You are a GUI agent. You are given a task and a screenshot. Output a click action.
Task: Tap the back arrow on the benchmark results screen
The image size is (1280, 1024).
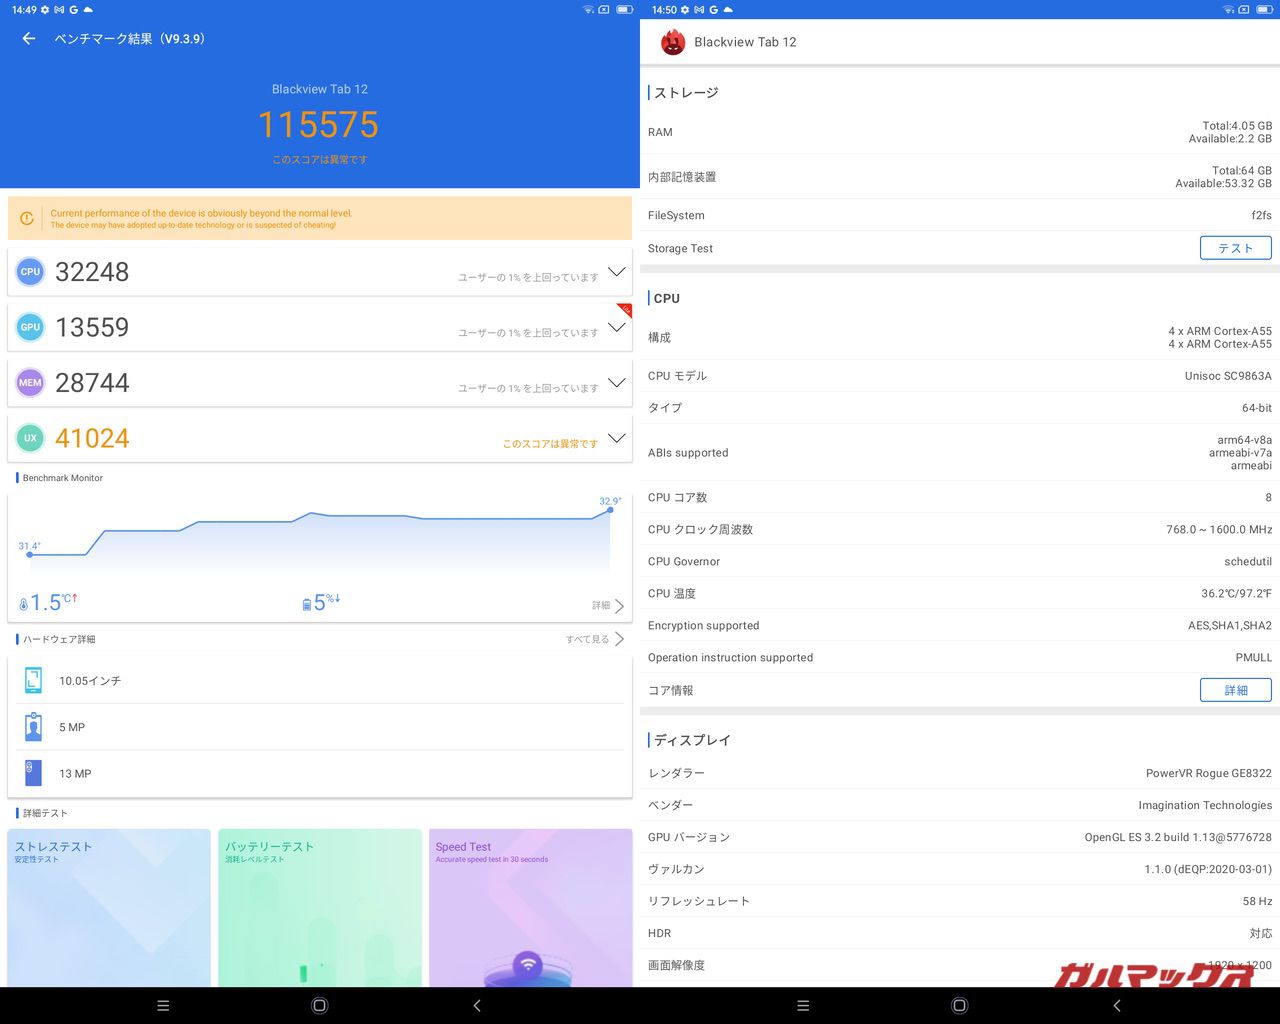[27, 38]
